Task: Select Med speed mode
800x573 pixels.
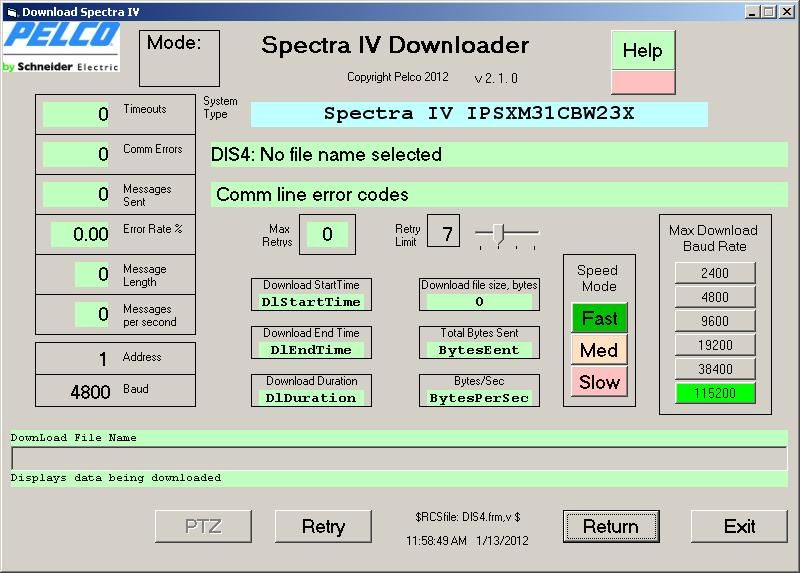Action: point(599,350)
